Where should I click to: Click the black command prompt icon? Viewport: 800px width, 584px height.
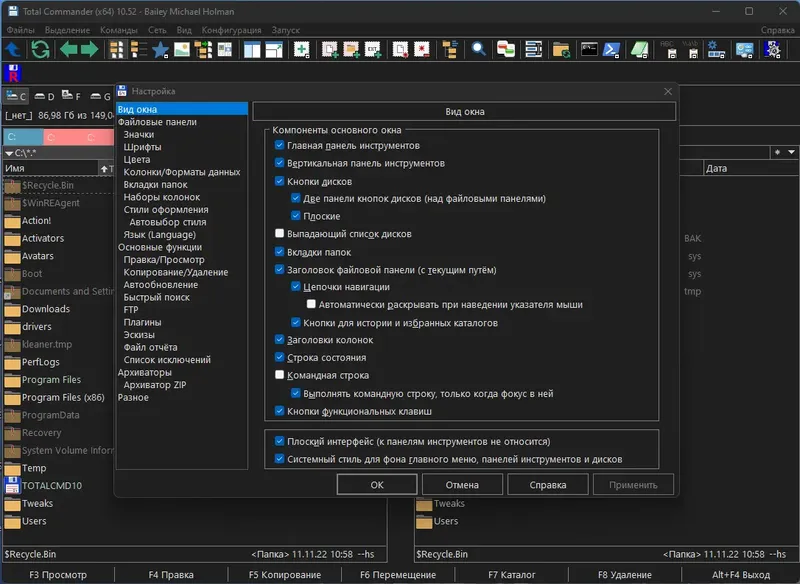click(x=589, y=49)
